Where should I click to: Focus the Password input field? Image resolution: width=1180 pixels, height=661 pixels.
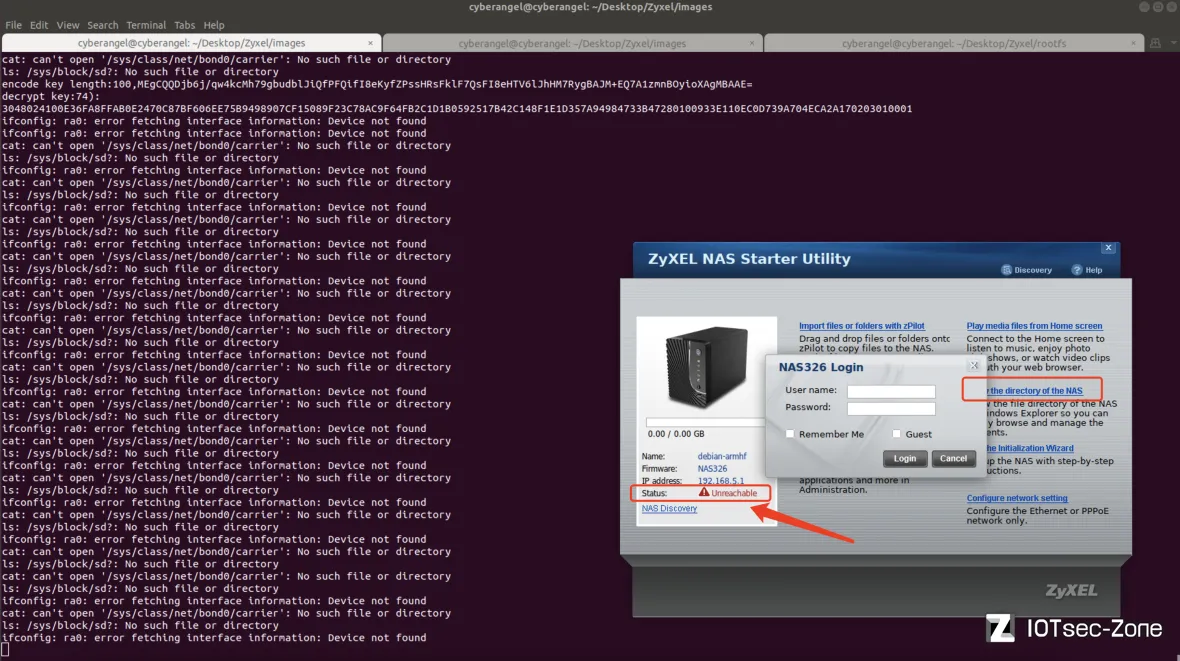tap(891, 409)
